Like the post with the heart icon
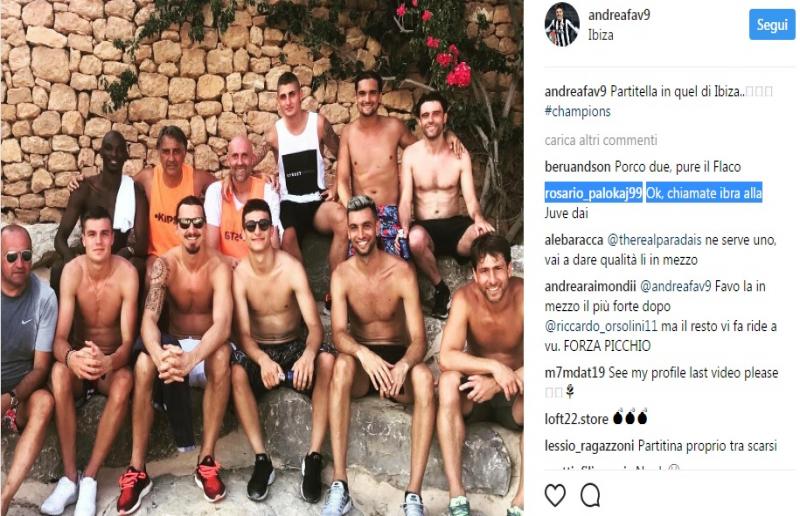The height and width of the screenshot is (516, 800). (x=555, y=495)
